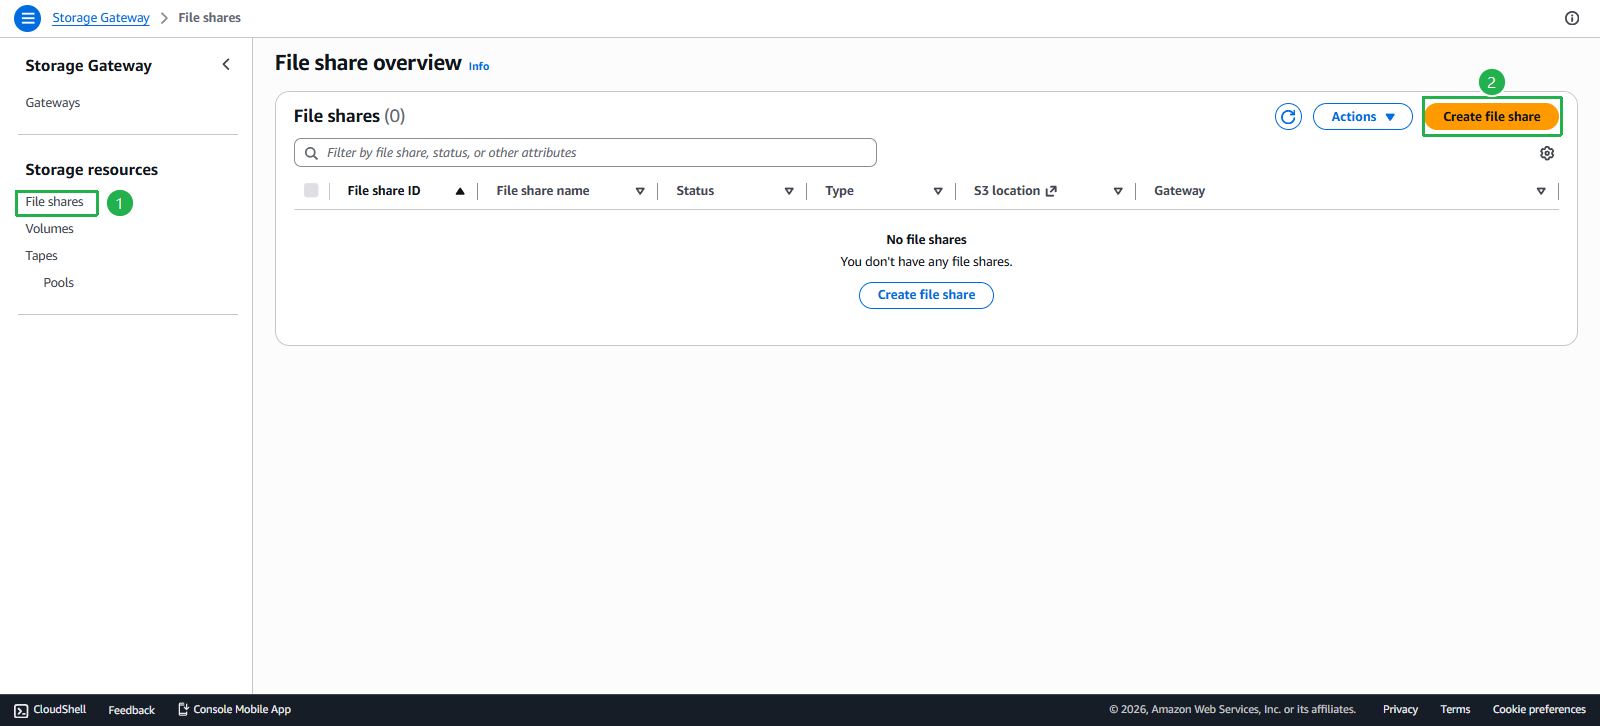Click the S3 location external link icon

coord(1051,191)
